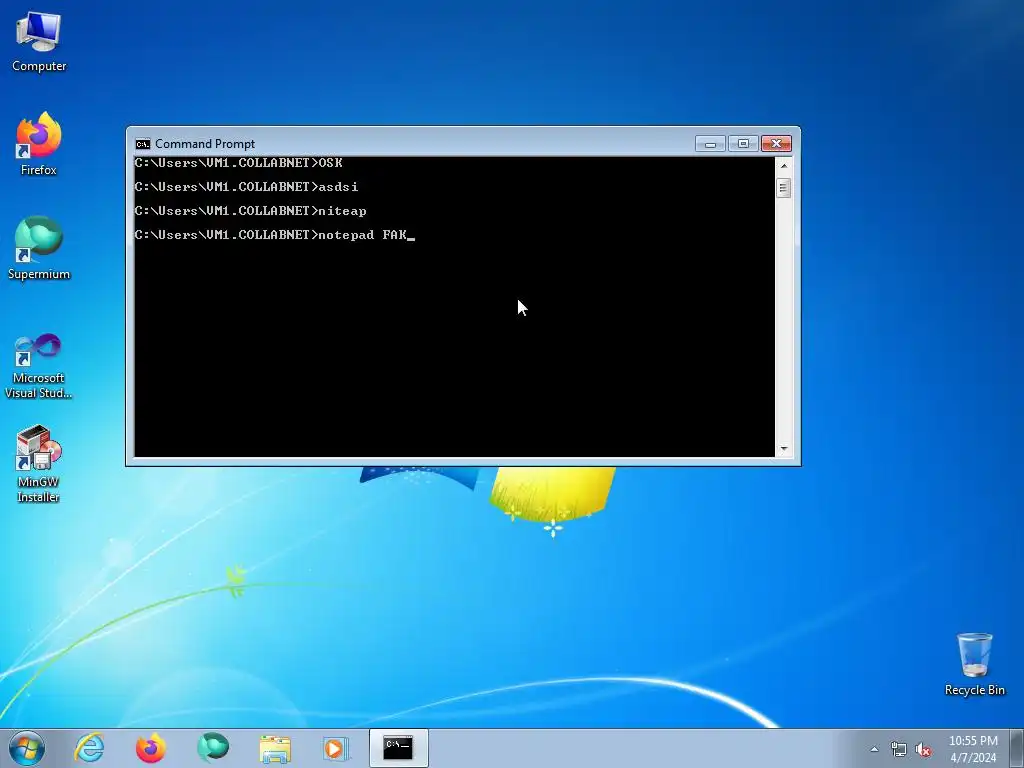Select the Firefox desktop shortcut

coord(39,144)
